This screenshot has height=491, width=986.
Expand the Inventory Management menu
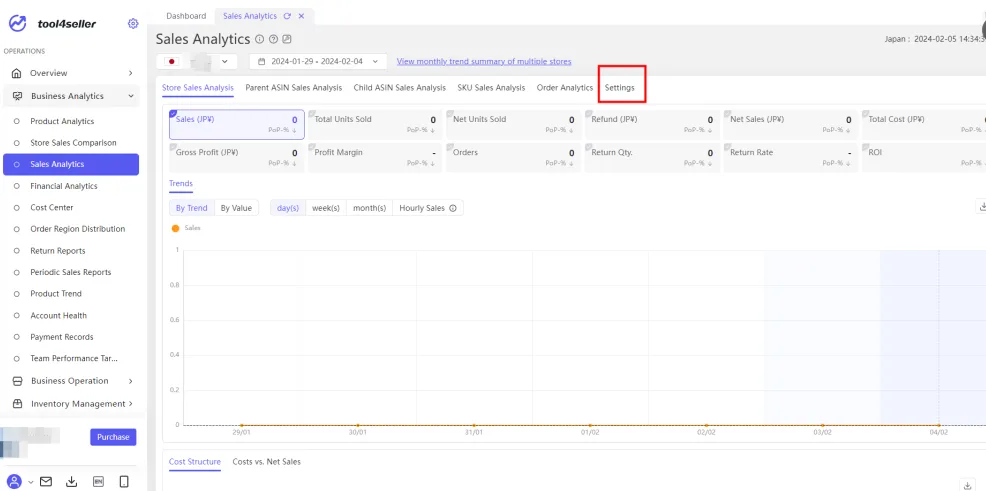tap(131, 404)
